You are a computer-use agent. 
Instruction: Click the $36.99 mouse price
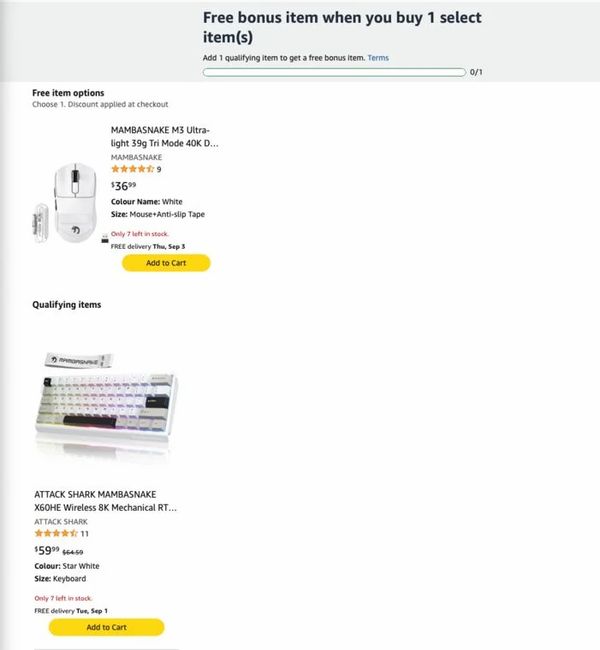[x=123, y=186]
